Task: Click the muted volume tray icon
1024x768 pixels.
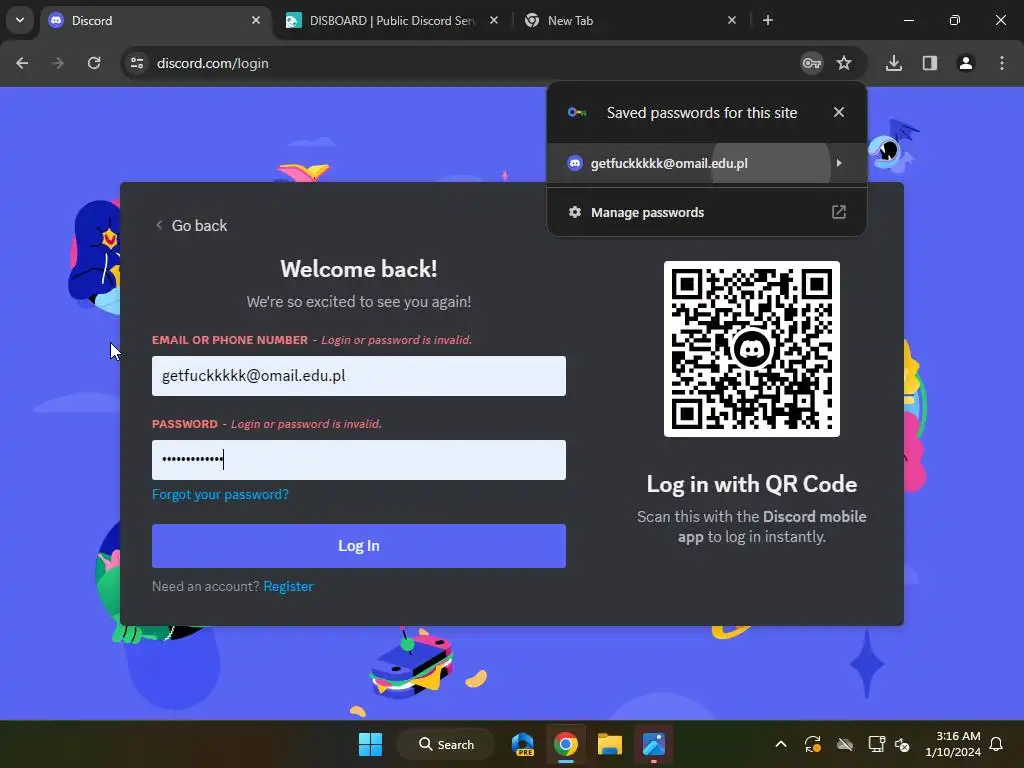Action: click(x=902, y=744)
